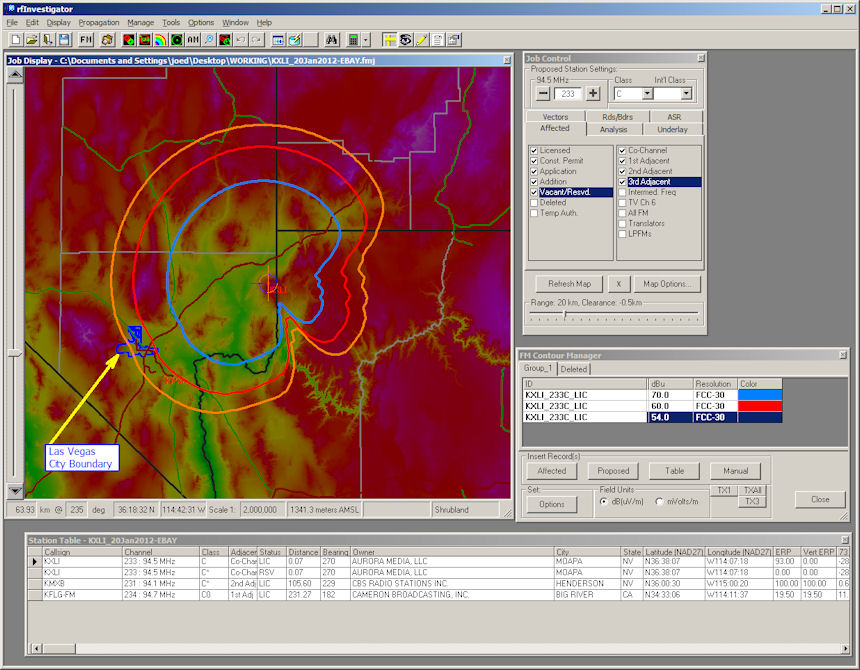Click the red and green overlapping circles icon

click(x=129, y=39)
